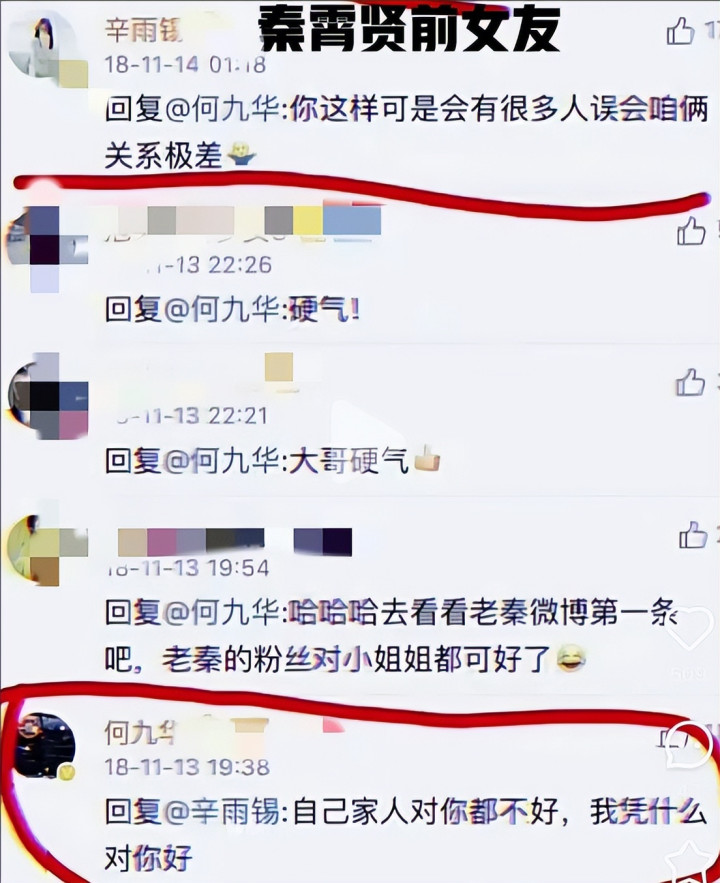
Task: Open the 辛雨锡 username link
Action: point(144,29)
